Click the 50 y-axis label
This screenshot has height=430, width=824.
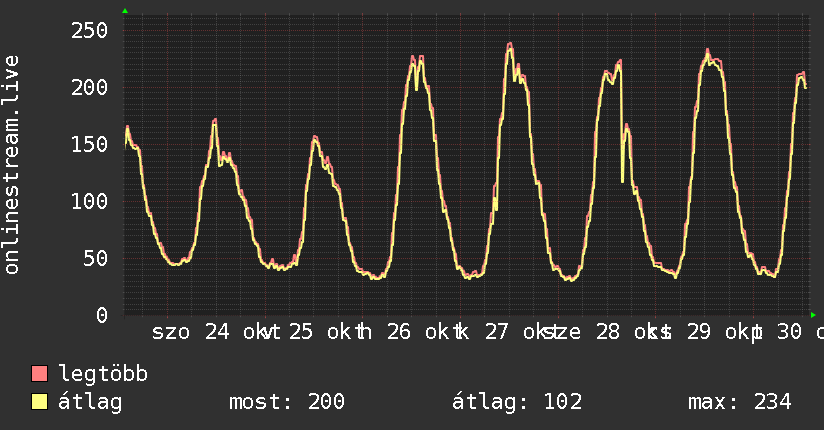click(96, 258)
